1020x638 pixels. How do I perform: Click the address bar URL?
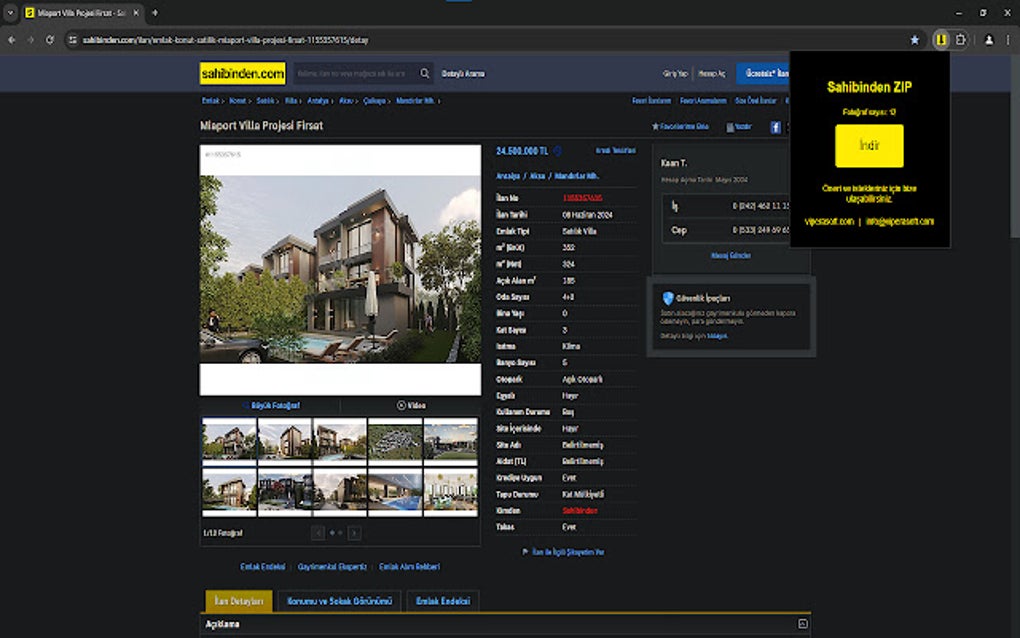click(x=225, y=40)
